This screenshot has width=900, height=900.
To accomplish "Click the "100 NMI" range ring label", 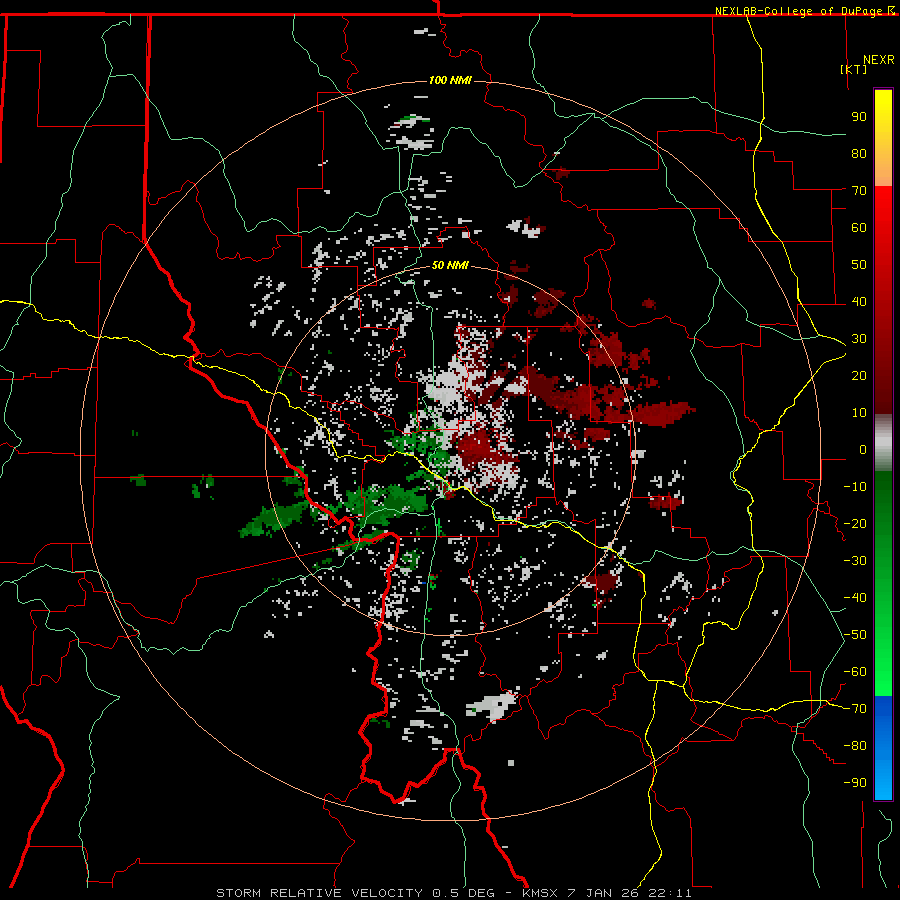I will point(450,80).
